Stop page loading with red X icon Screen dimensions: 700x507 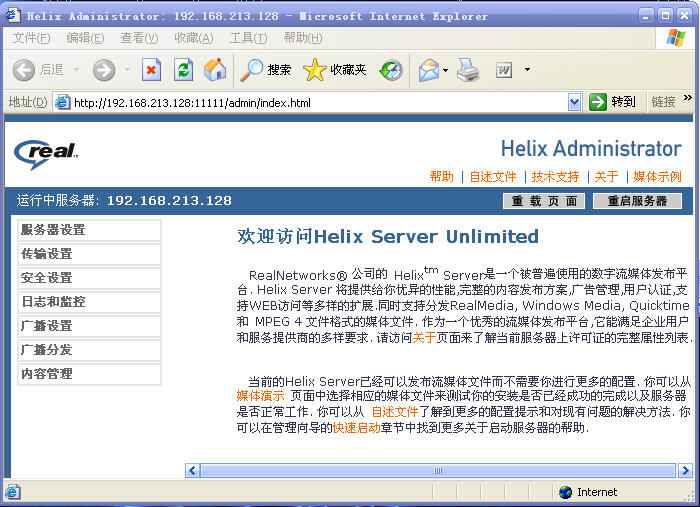coord(151,70)
